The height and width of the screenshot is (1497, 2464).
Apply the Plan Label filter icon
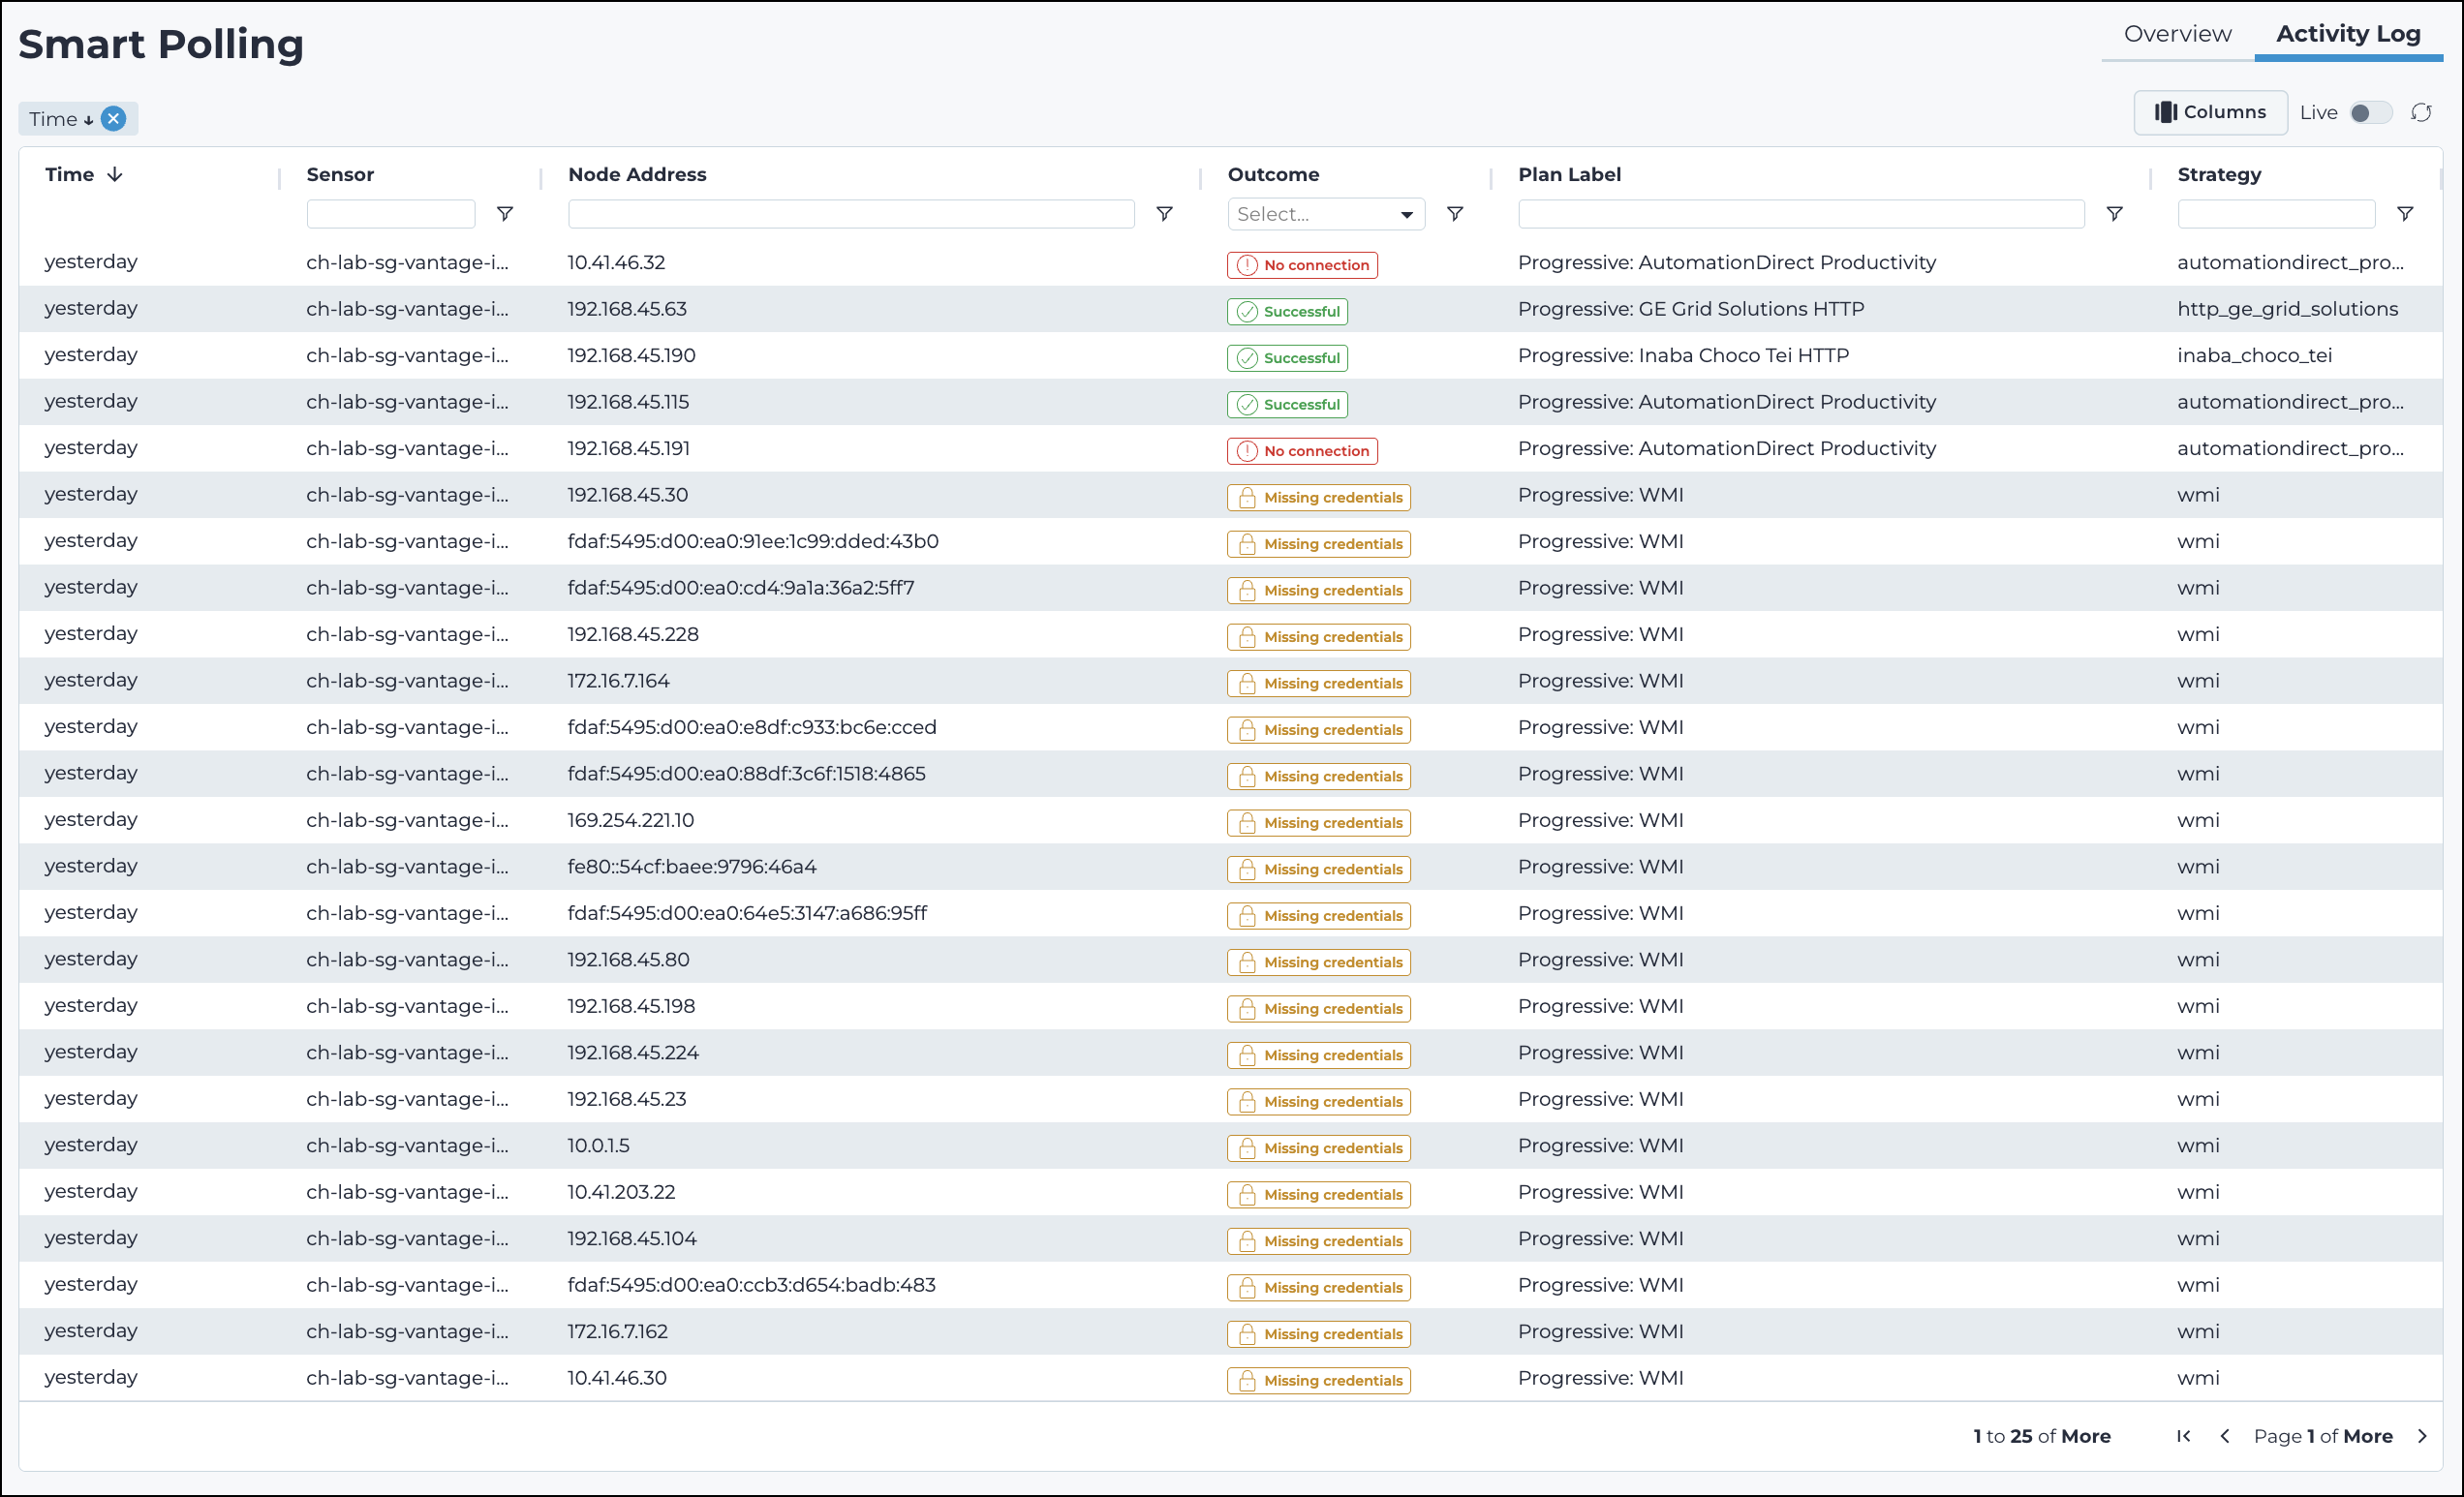[x=2114, y=214]
